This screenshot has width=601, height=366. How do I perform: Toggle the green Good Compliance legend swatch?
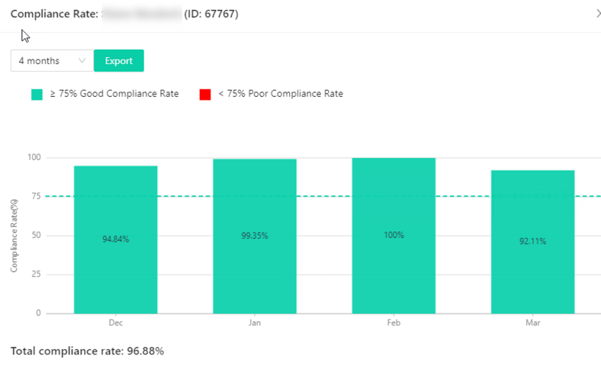pyautogui.click(x=37, y=94)
